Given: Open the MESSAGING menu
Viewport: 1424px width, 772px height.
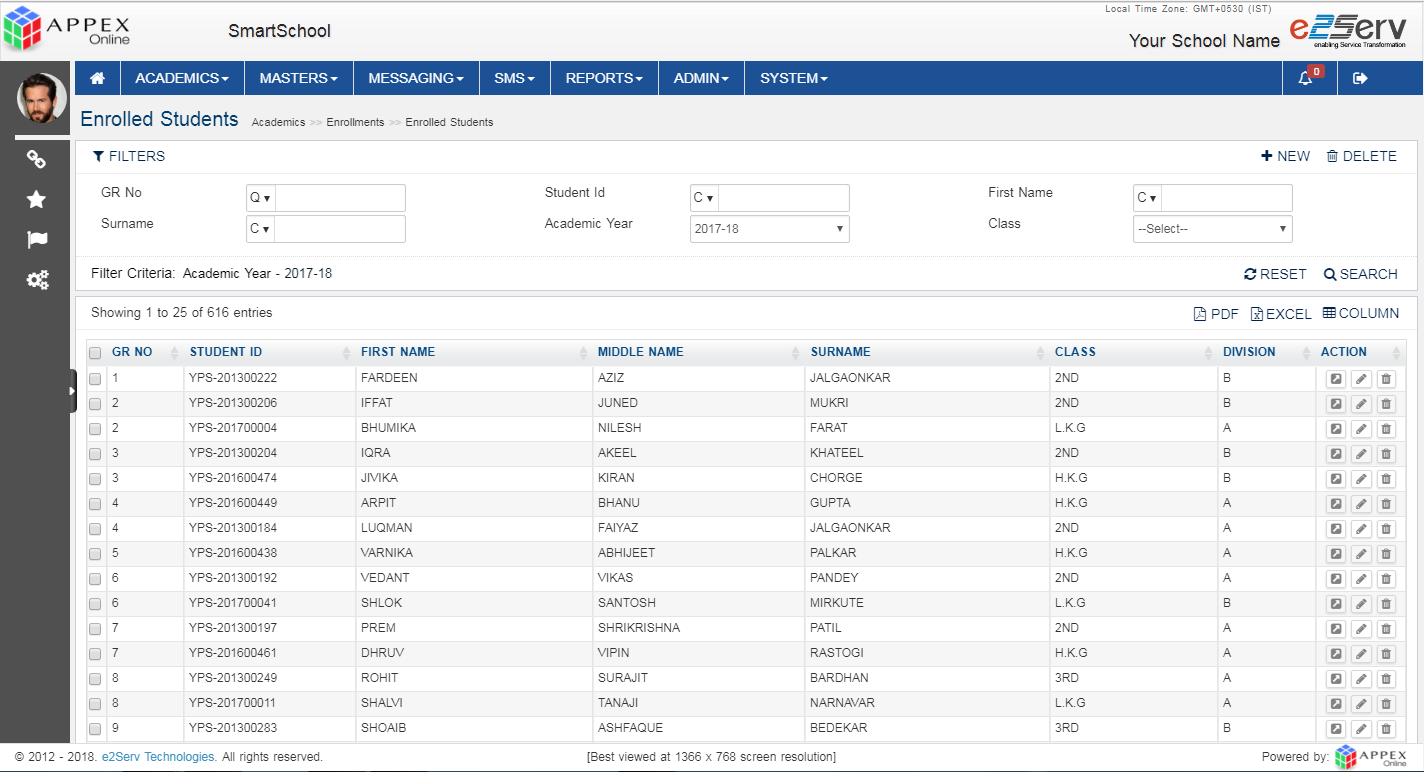Looking at the screenshot, I should coord(416,78).
